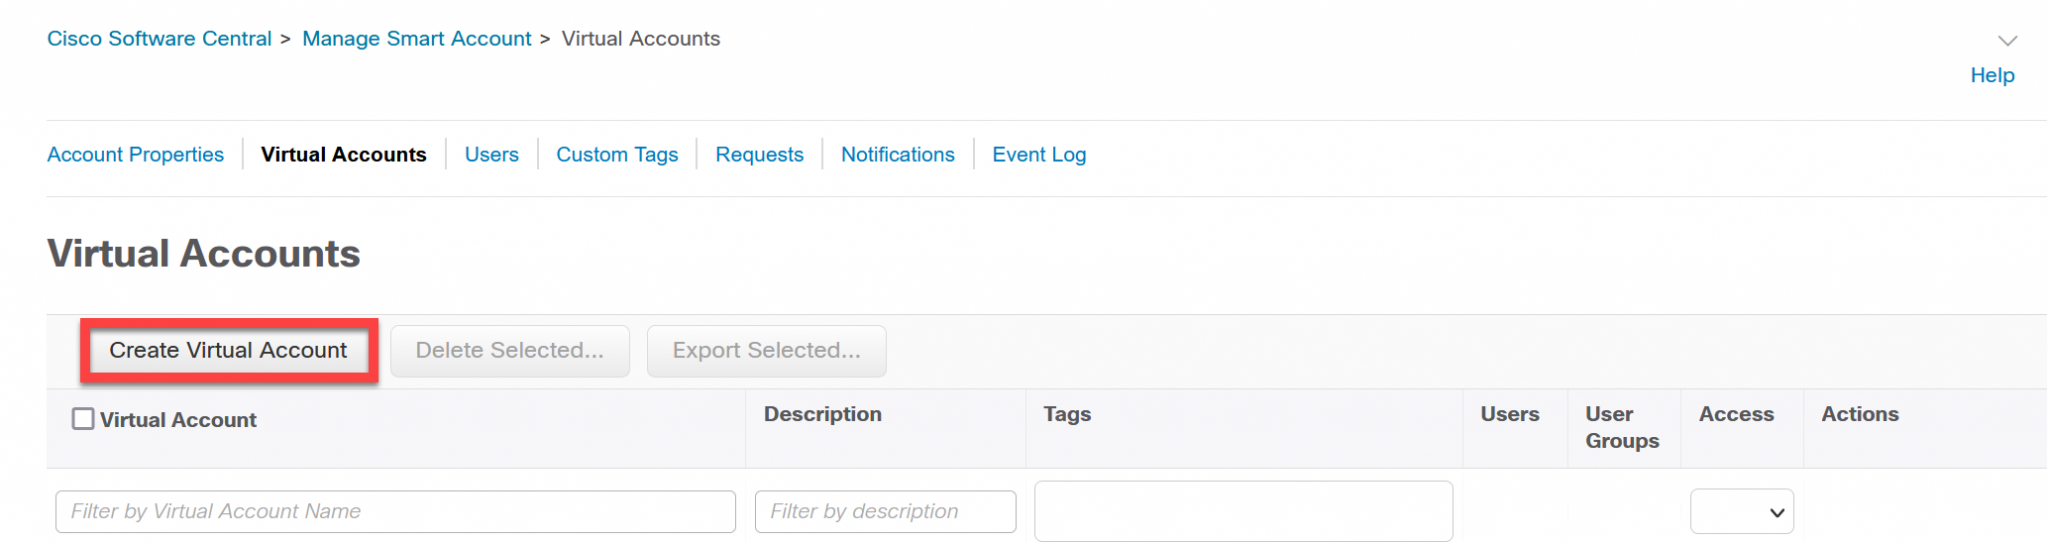2048x542 pixels.
Task: Click the Tags filter box
Action: (x=1242, y=511)
